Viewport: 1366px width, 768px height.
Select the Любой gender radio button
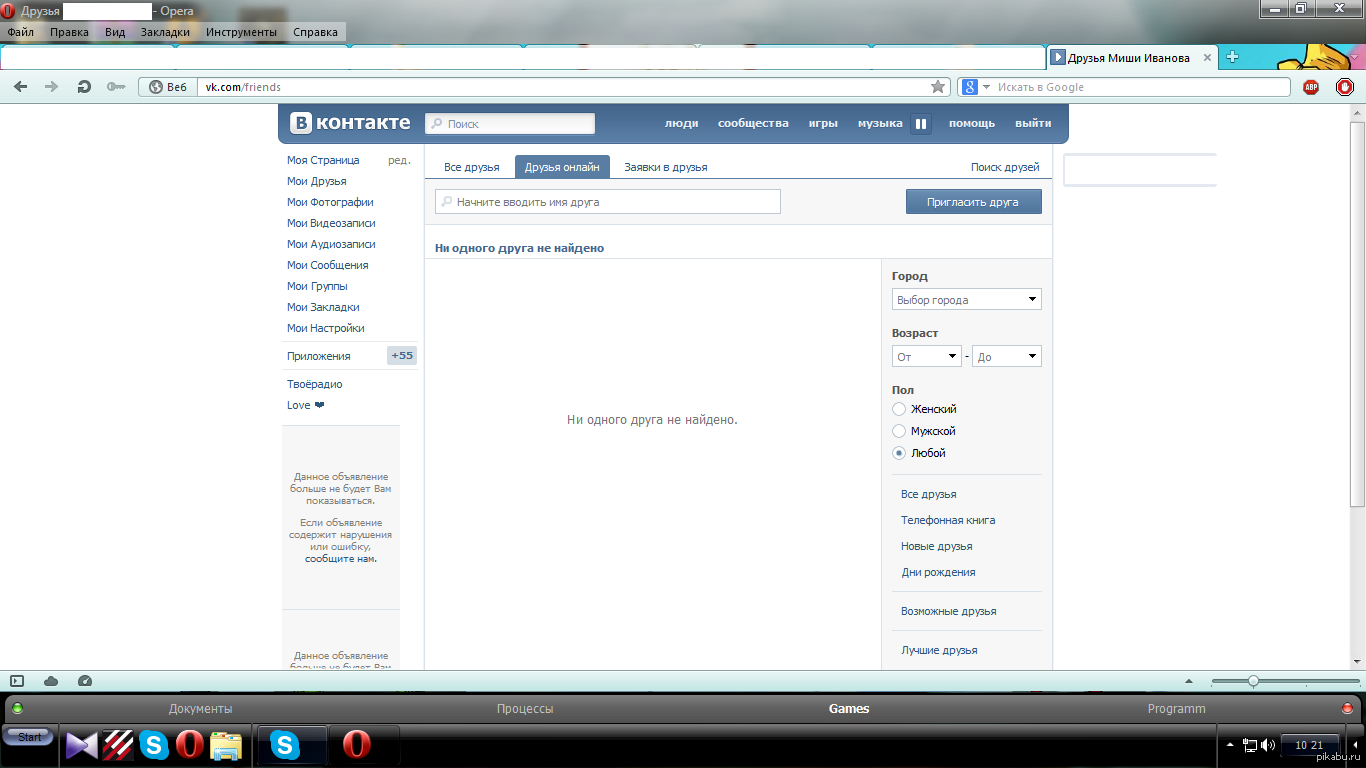pyautogui.click(x=899, y=453)
